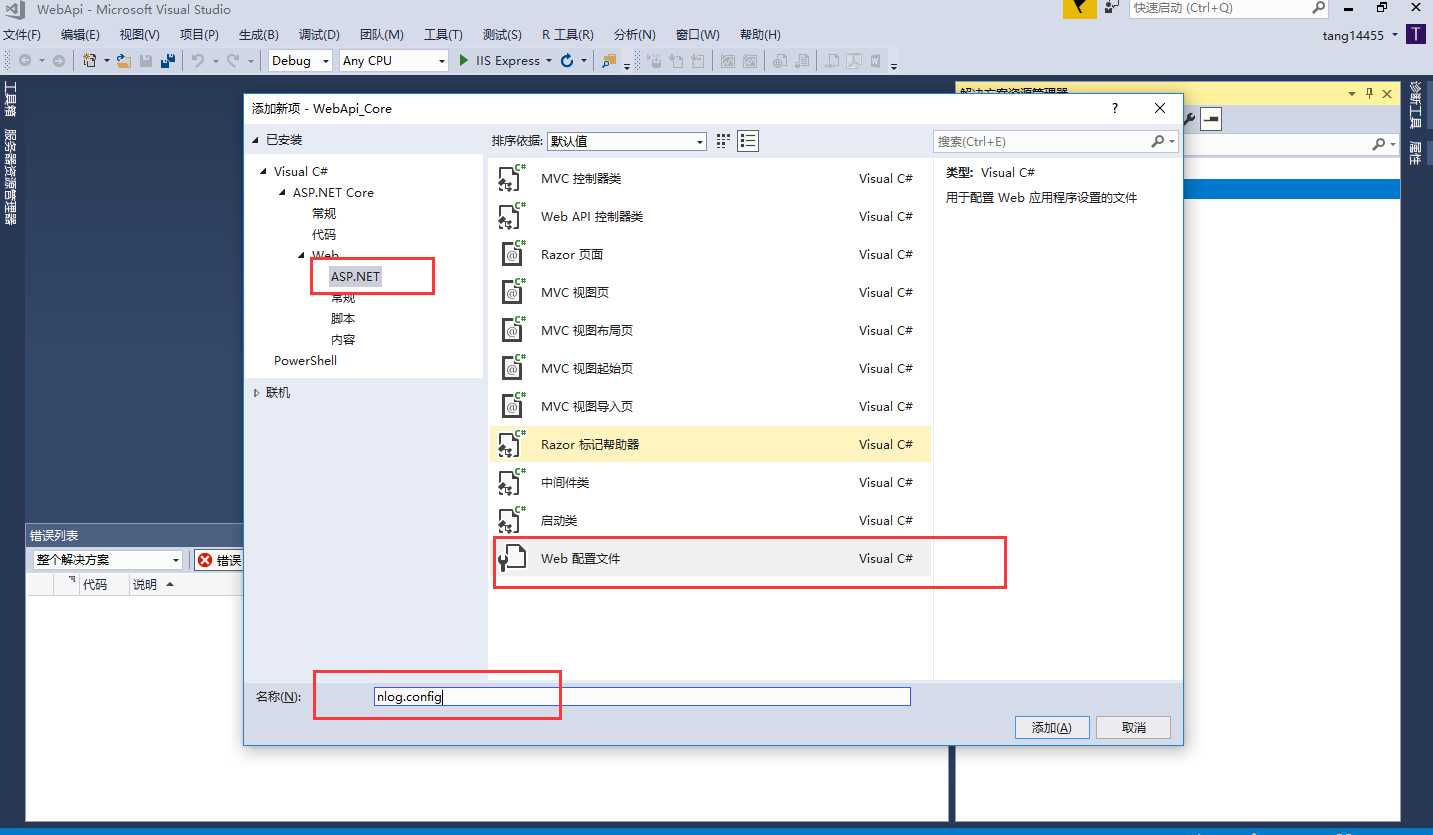Switch the dialog to small icons view
The image size is (1433, 835).
click(724, 141)
